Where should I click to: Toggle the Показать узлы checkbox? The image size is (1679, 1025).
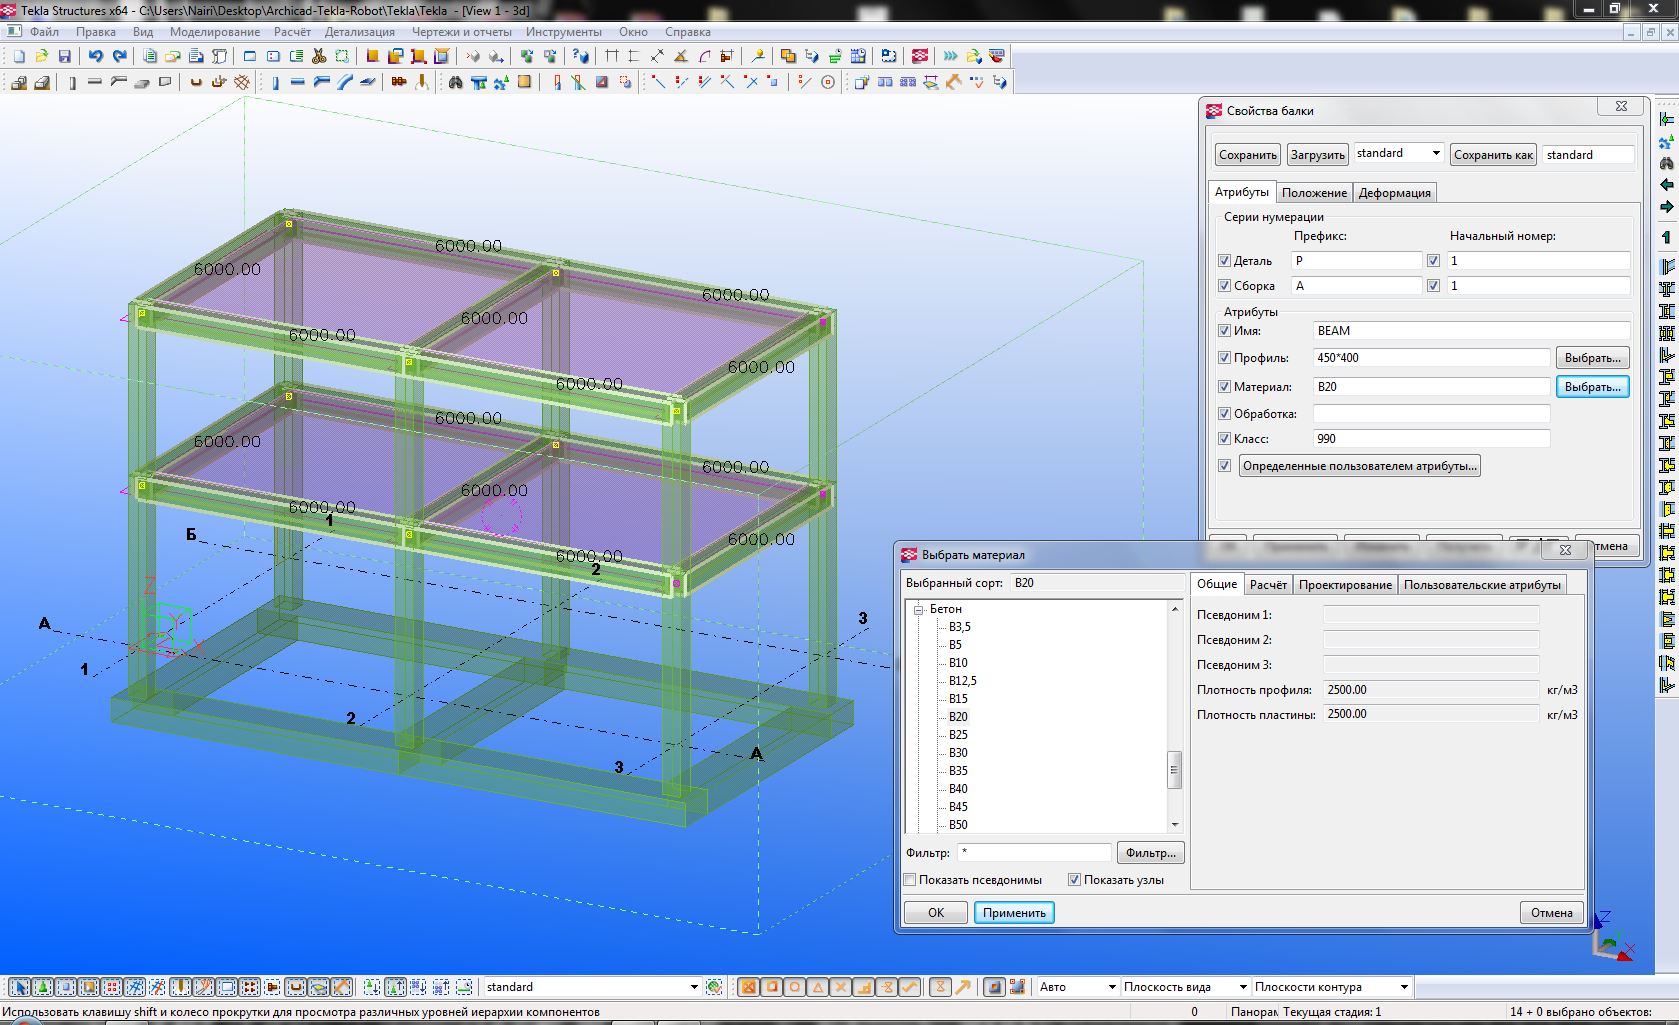coord(1074,880)
